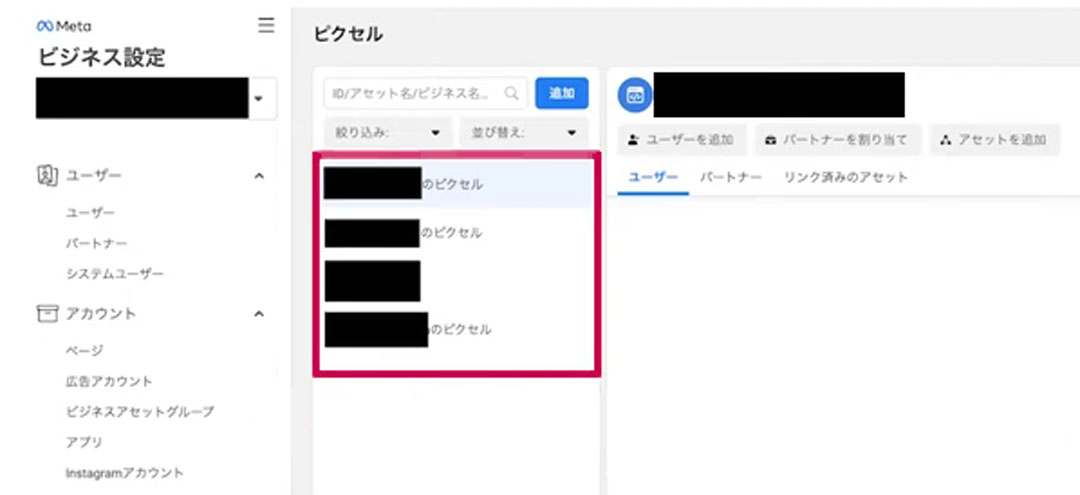Open 広告アカウント in the sidebar
The width and height of the screenshot is (1080, 495).
(109, 381)
